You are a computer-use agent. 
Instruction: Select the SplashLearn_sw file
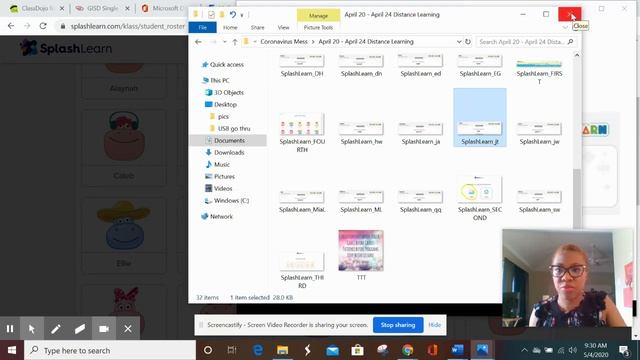(x=539, y=202)
